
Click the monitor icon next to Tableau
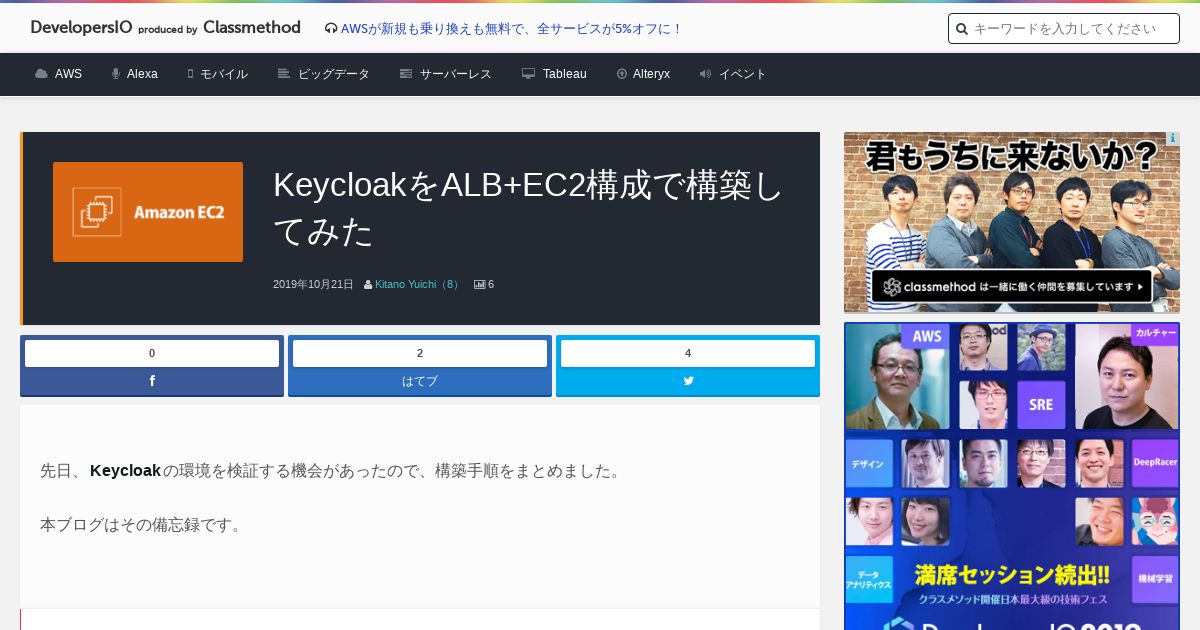coord(528,74)
